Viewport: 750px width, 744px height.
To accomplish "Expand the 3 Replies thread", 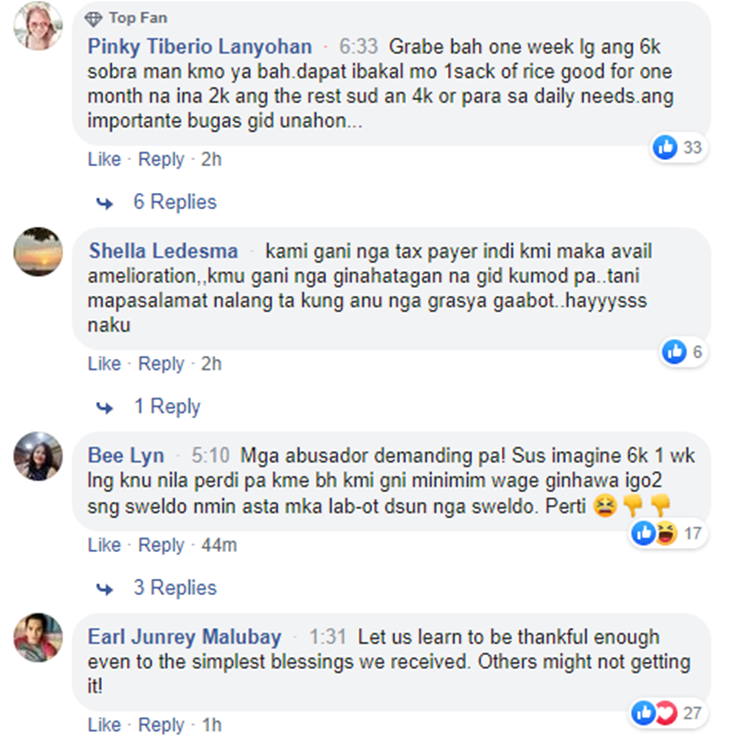I will click(175, 588).
